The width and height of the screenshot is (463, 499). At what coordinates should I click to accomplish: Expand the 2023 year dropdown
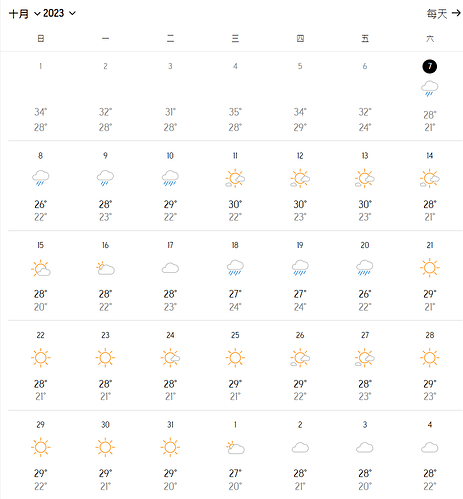coord(59,14)
